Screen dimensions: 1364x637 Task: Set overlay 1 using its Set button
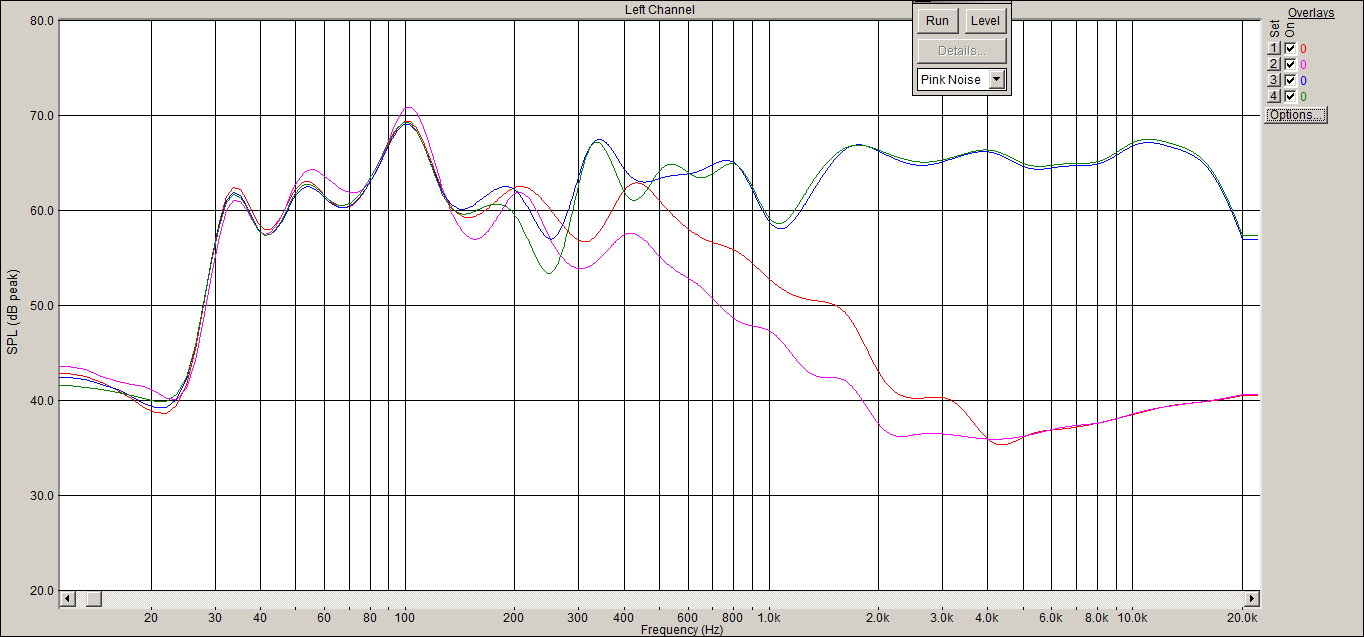(x=1274, y=48)
